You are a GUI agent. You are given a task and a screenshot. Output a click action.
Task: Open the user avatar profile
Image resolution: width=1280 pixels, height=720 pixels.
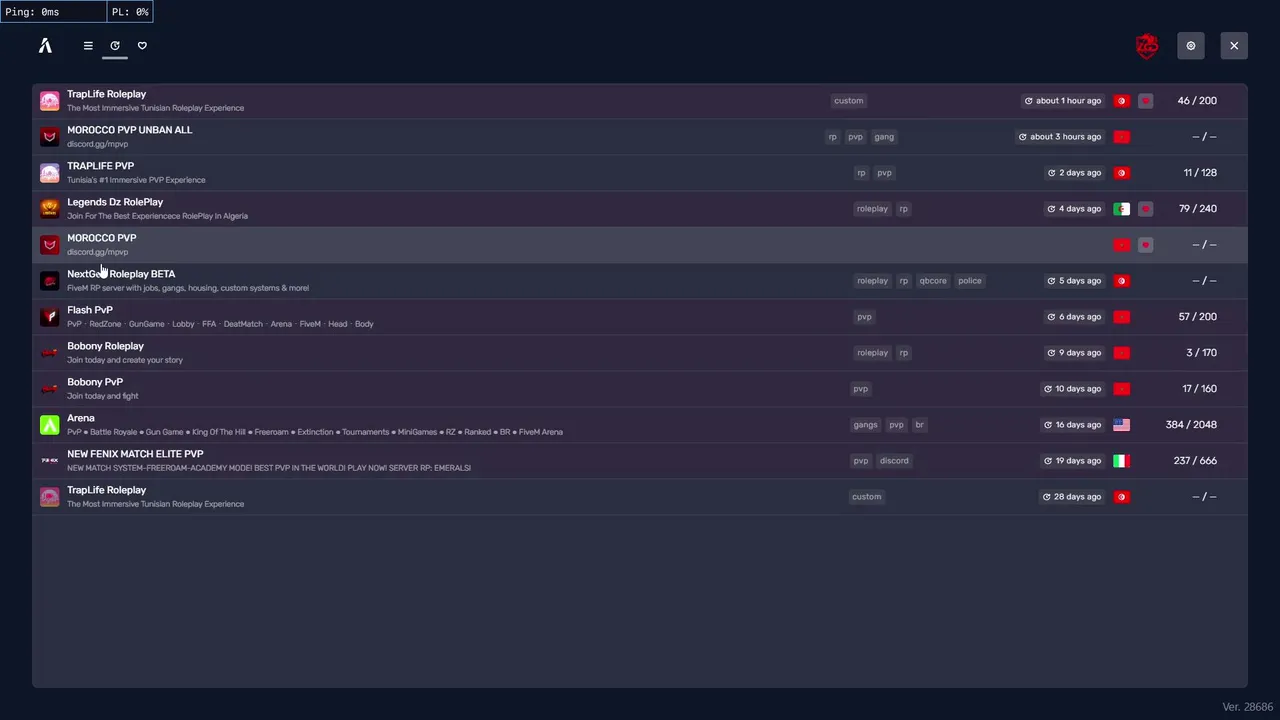click(1147, 46)
